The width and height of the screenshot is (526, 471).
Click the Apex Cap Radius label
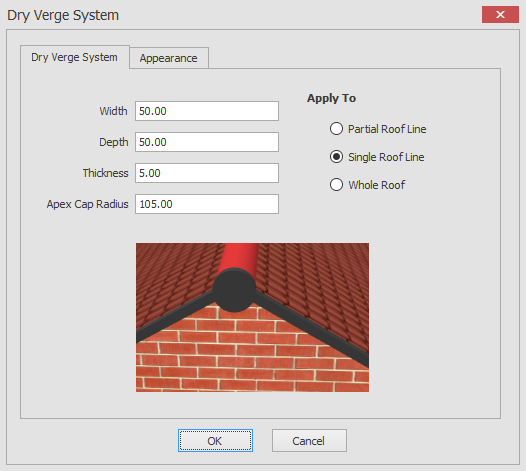[x=88, y=204]
